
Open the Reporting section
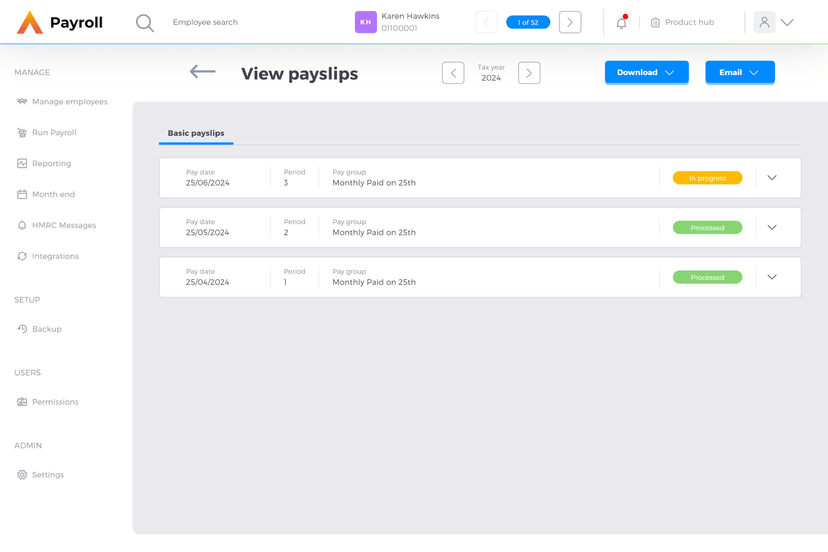tap(51, 164)
